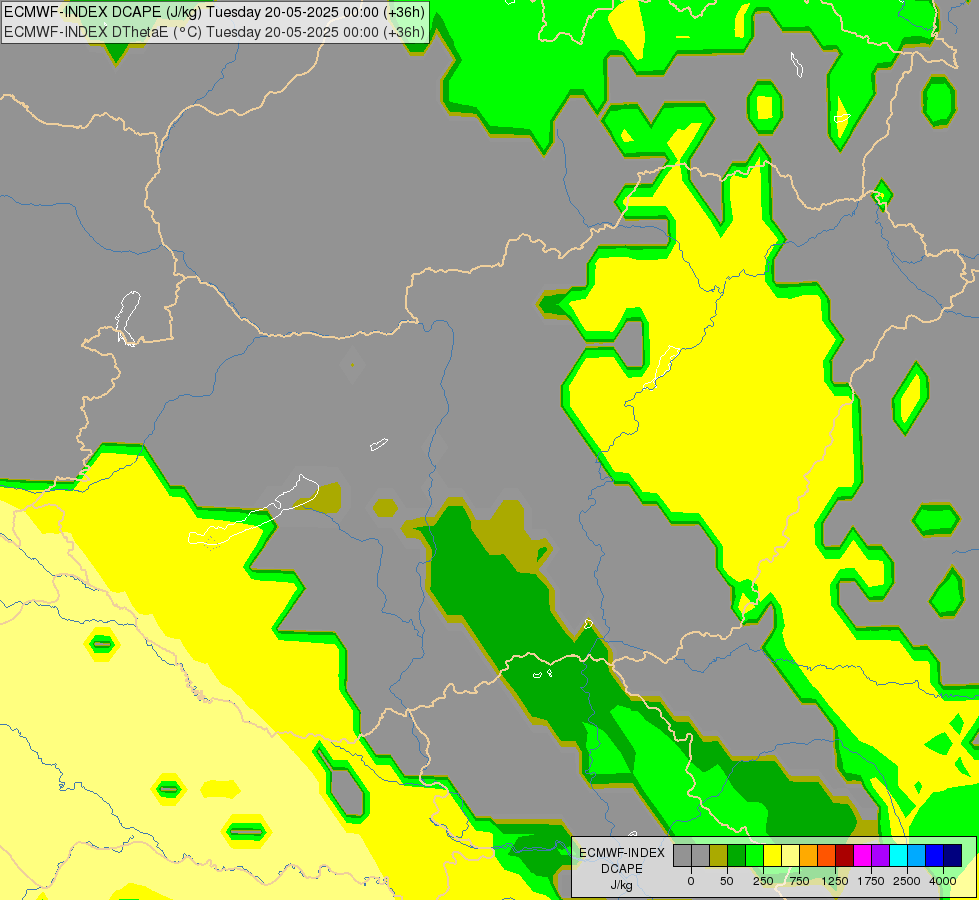Click the dark green legend swatch
Viewport: 979px width, 900px height.
(x=737, y=856)
